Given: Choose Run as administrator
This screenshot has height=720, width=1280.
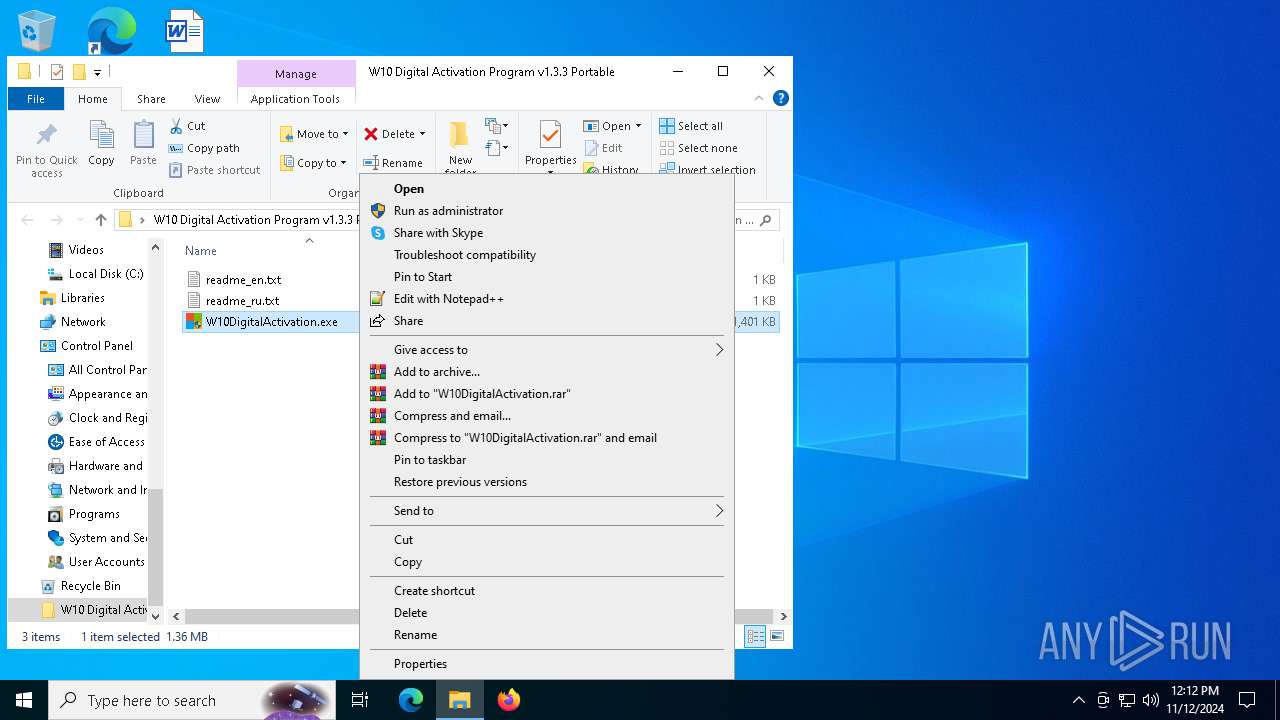Looking at the screenshot, I should (x=546, y=211).
